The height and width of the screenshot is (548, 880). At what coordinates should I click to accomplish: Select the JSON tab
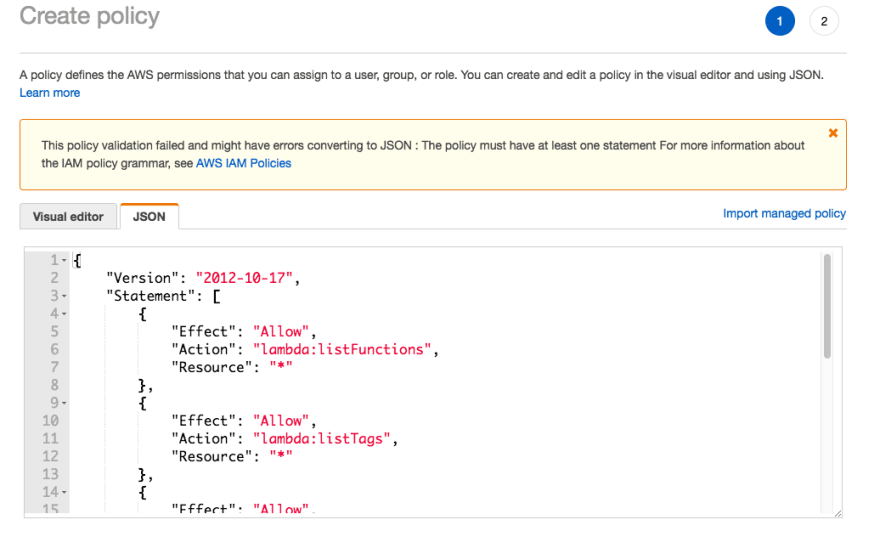pyautogui.click(x=149, y=217)
